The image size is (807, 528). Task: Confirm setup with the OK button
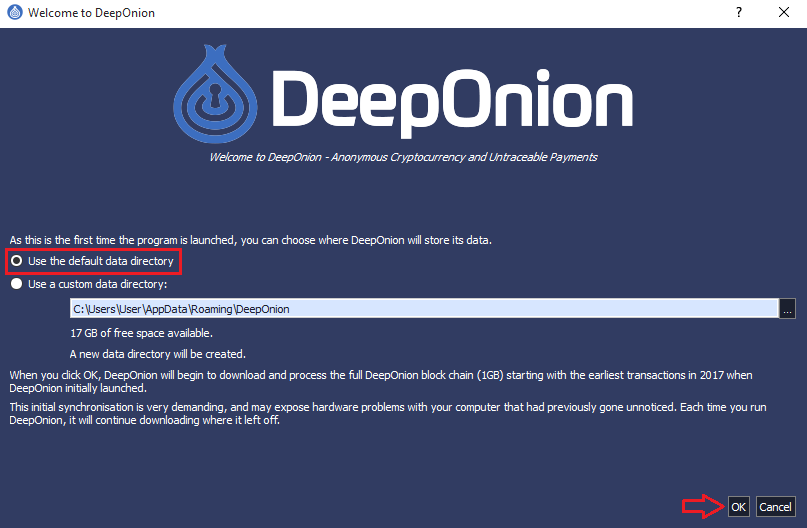point(739,507)
